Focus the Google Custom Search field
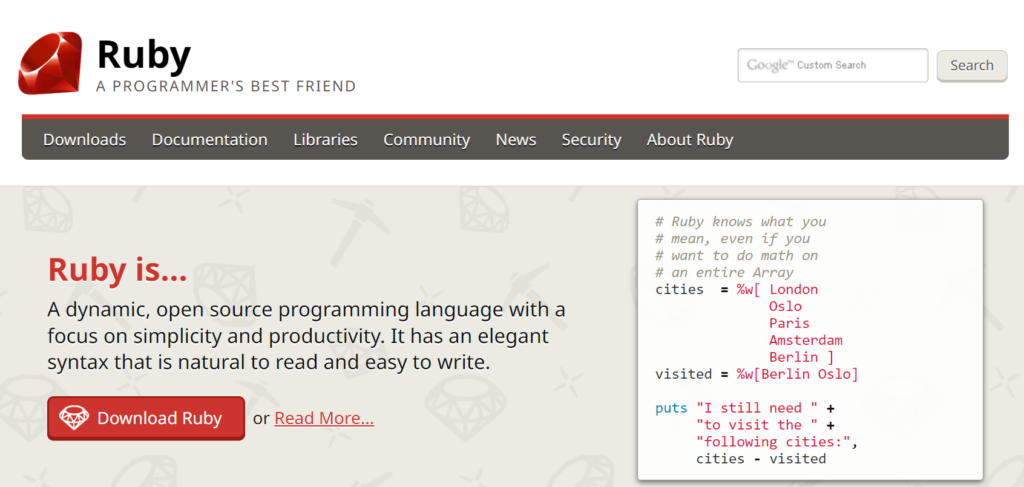Viewport: 1024px width, 487px height. (x=833, y=65)
